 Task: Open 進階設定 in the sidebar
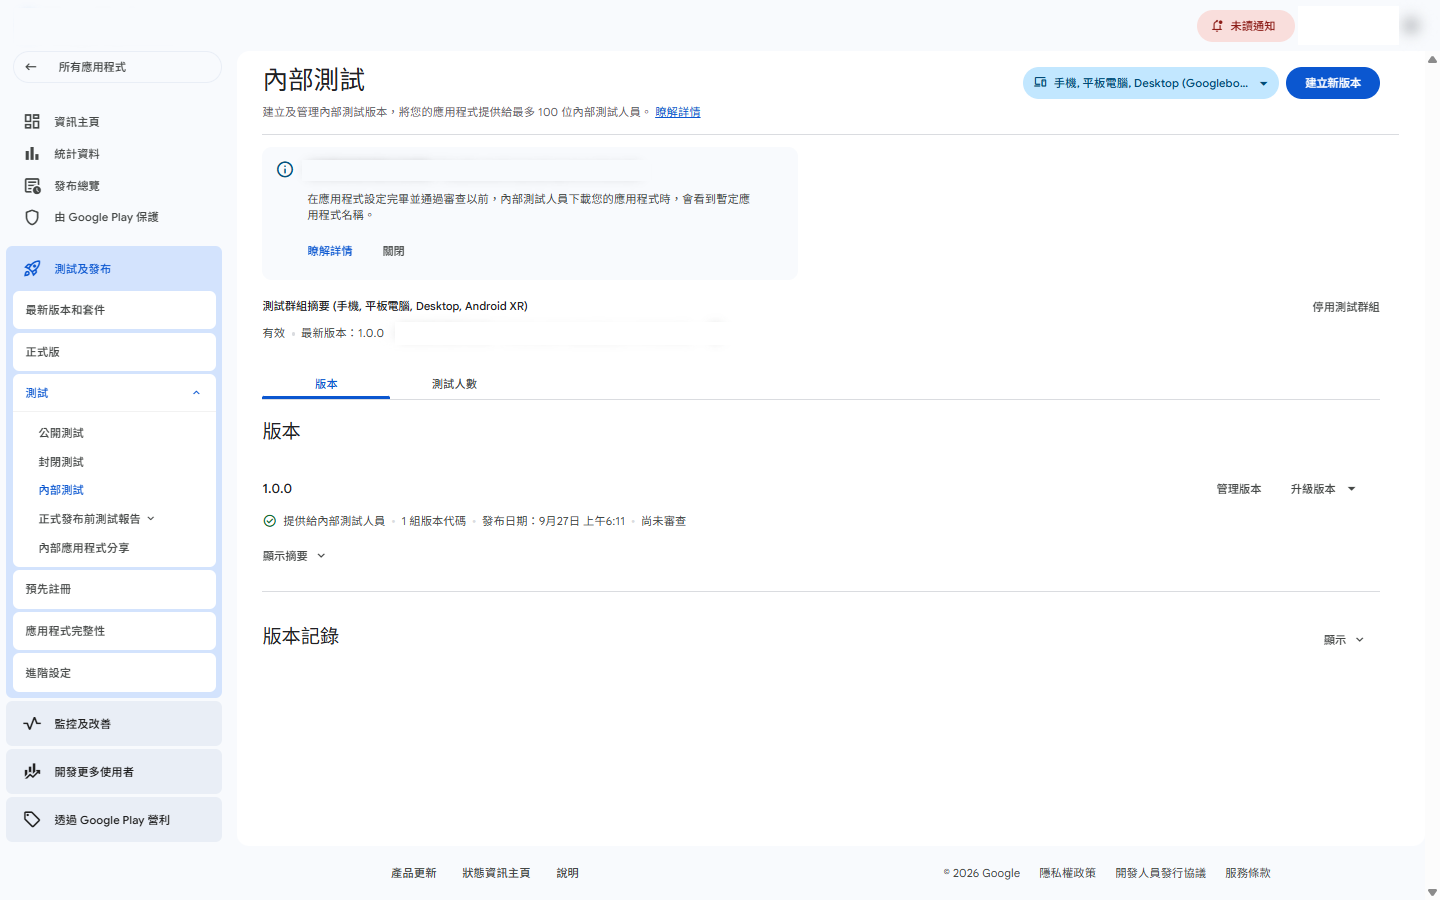(x=114, y=673)
